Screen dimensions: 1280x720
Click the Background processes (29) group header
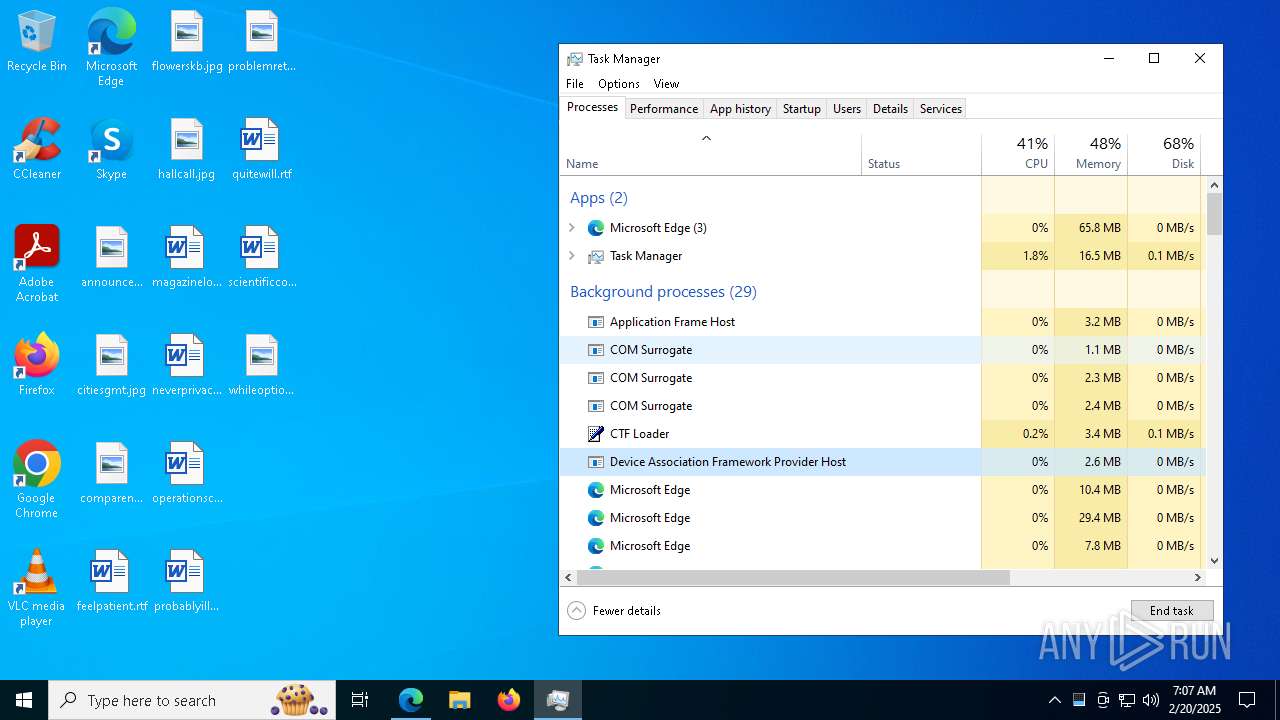(x=663, y=292)
